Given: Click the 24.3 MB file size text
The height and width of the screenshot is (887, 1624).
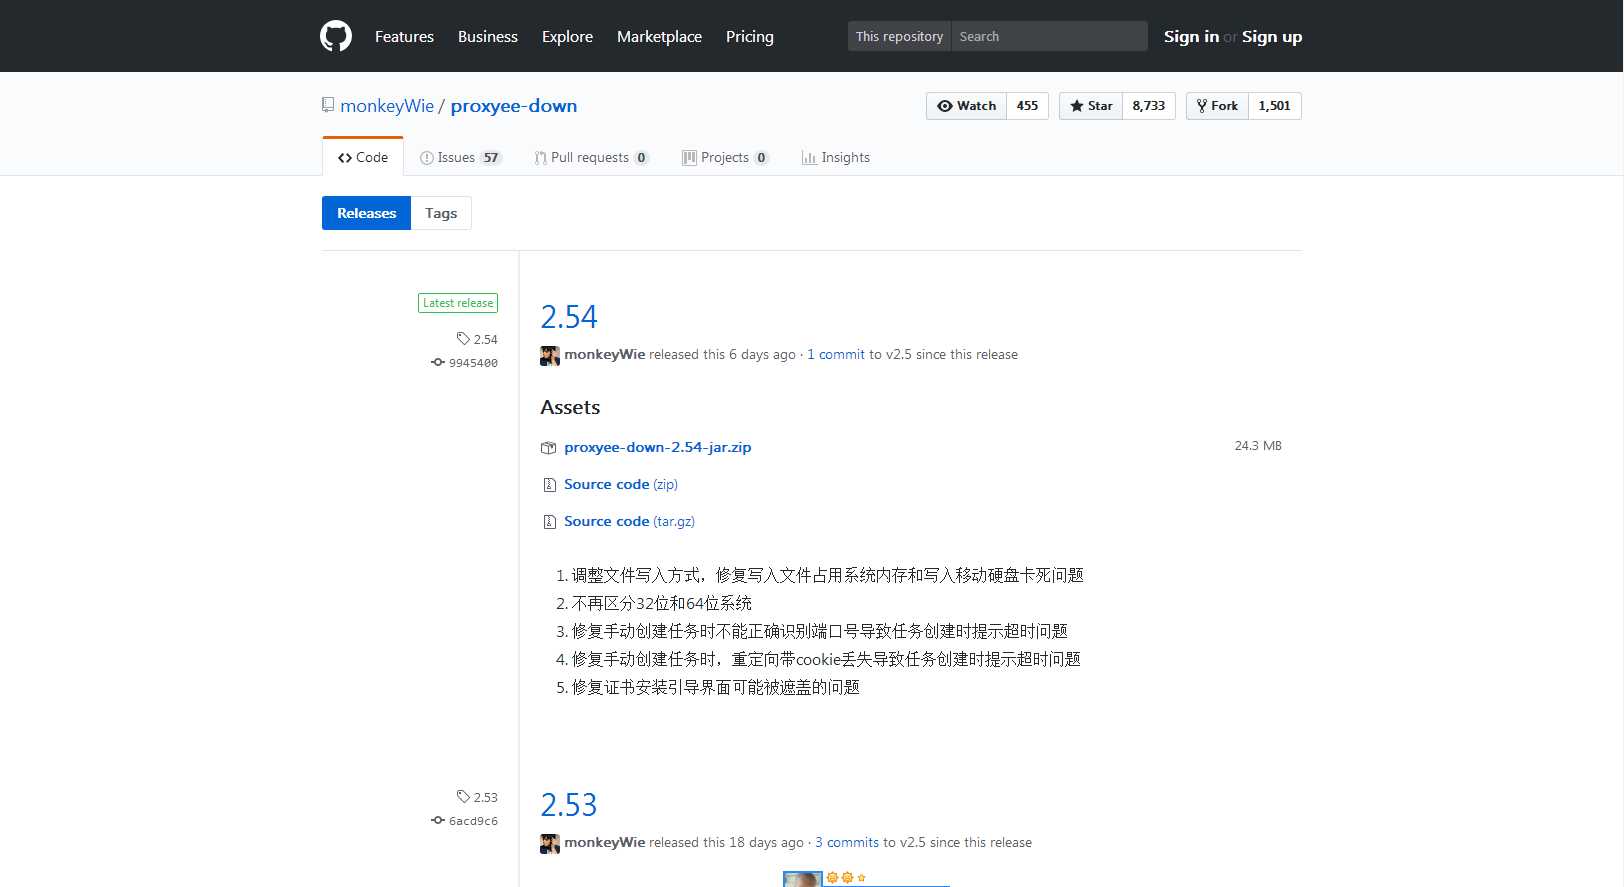Looking at the screenshot, I should pos(1258,446).
